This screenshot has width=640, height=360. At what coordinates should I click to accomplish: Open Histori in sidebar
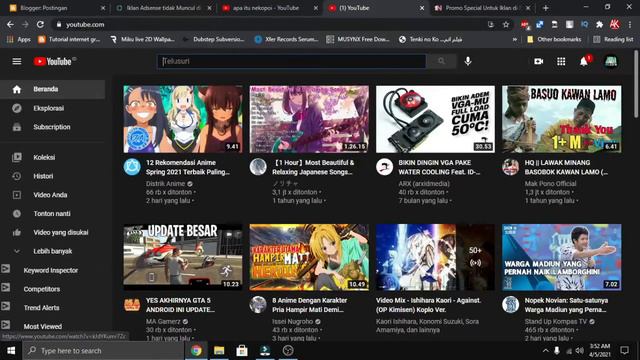53,176
